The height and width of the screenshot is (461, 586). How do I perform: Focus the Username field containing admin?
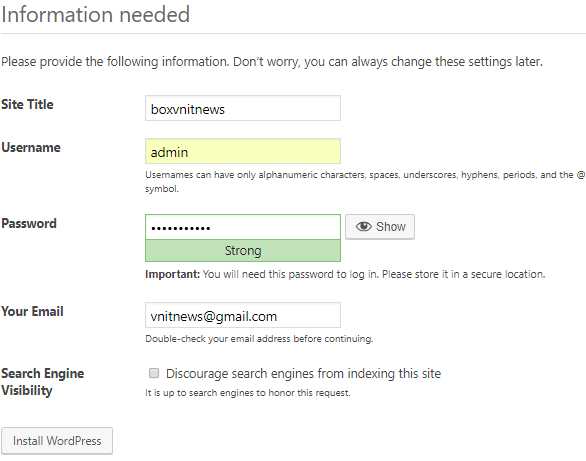coord(243,151)
